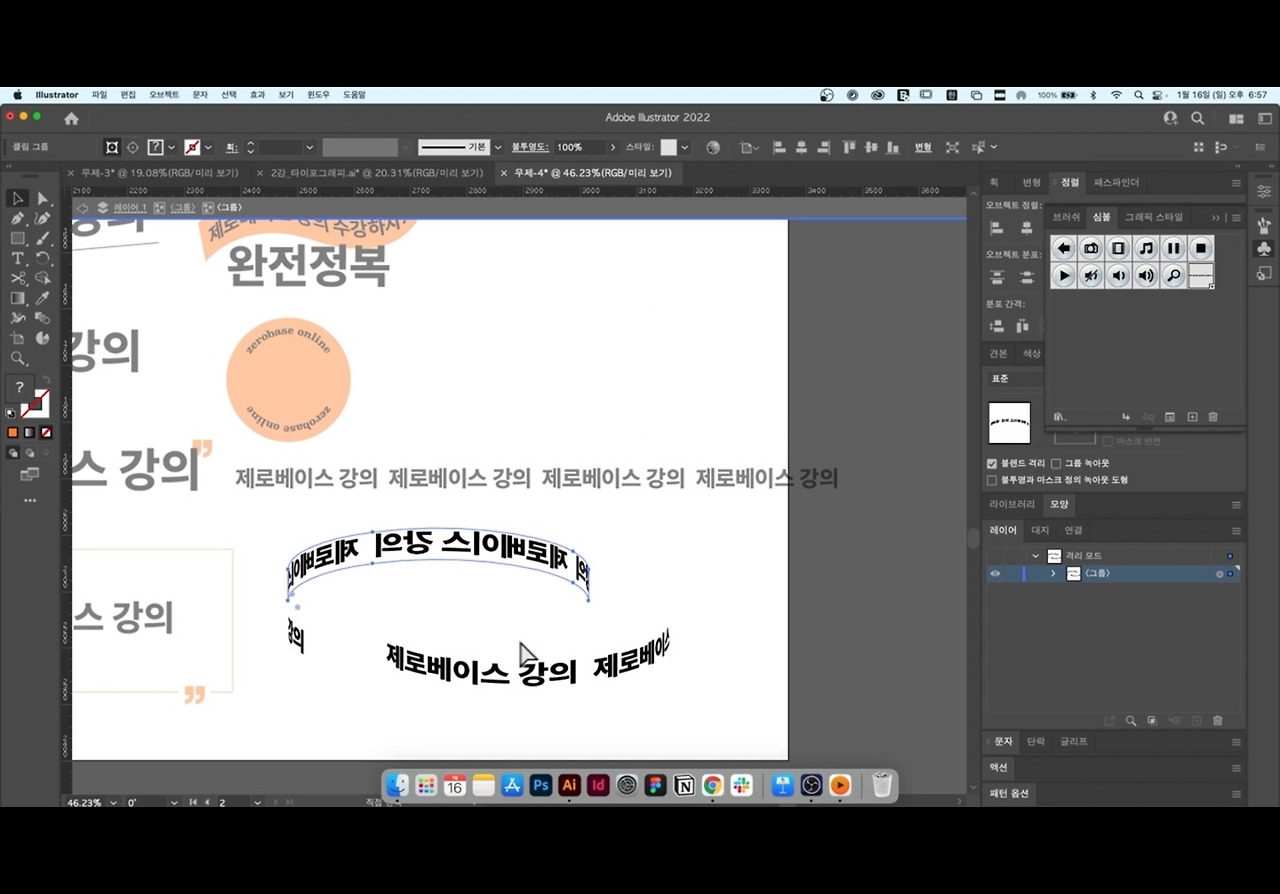The image size is (1280, 894).
Task: Open the Symbols panel hamburger menu
Action: pyautogui.click(x=1236, y=217)
